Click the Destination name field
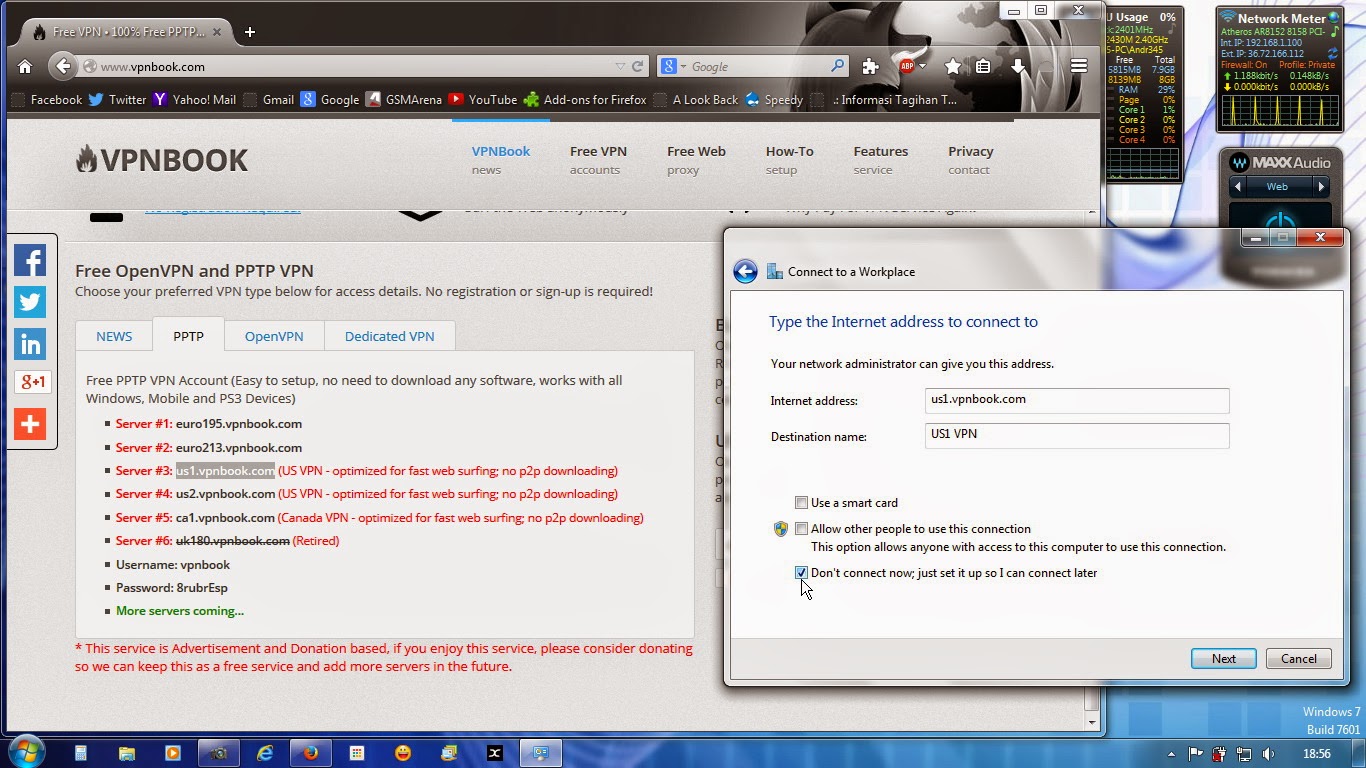 click(1077, 436)
